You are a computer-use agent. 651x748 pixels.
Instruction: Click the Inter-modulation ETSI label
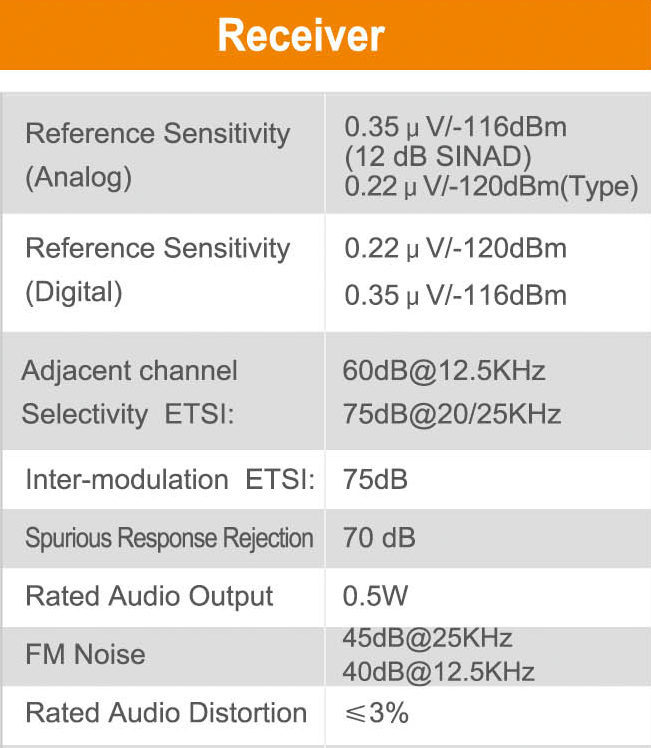[170, 480]
